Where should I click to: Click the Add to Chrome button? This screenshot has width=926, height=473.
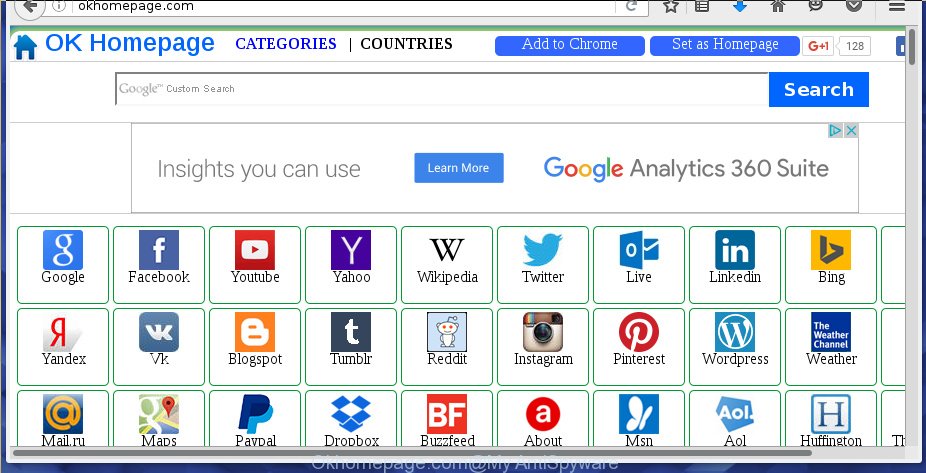[570, 45]
